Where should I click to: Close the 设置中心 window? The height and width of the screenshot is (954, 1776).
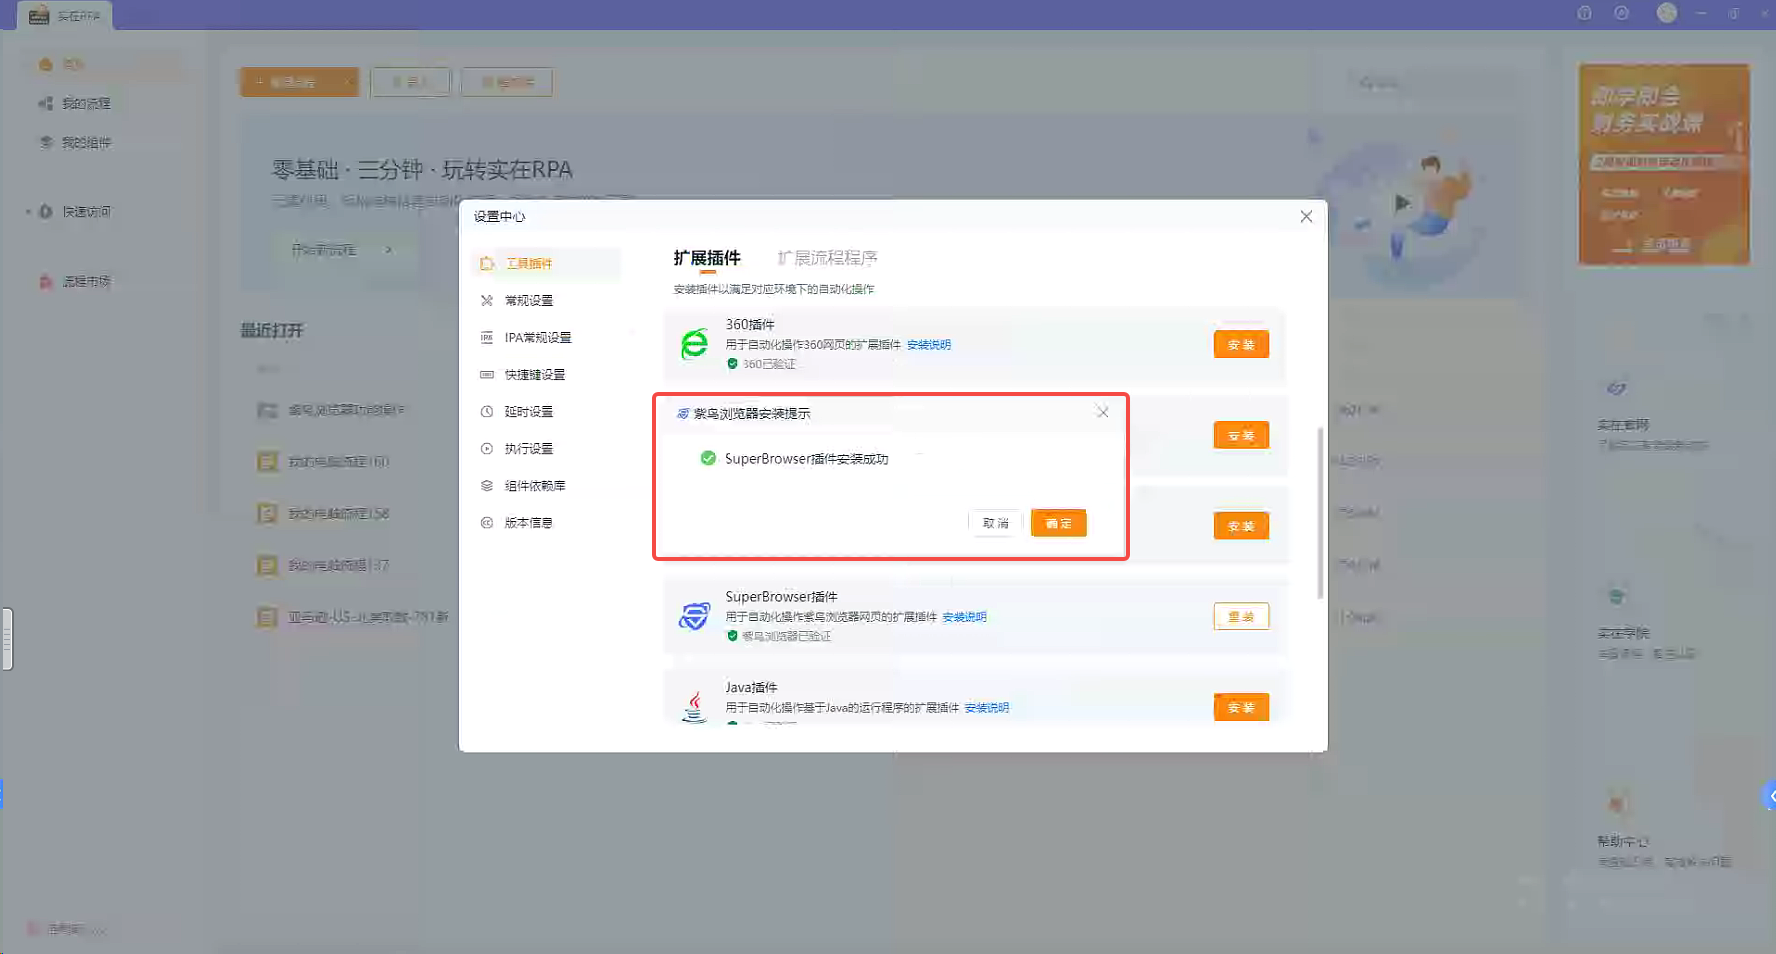tap(1306, 216)
